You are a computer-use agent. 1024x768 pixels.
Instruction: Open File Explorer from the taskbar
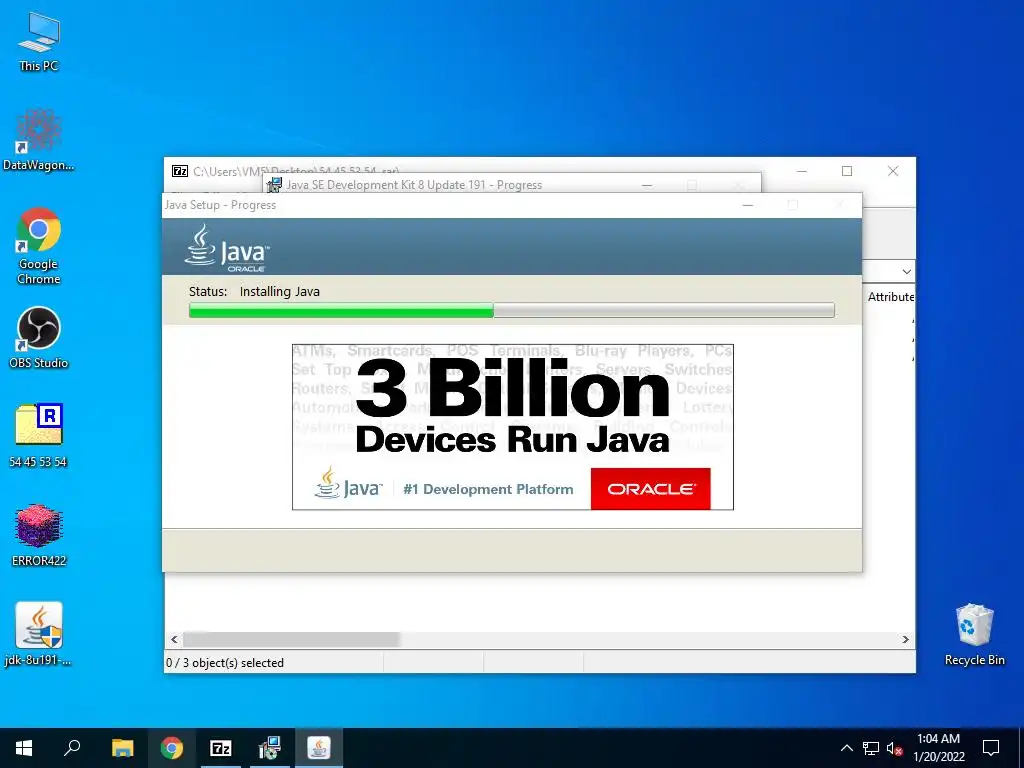point(122,748)
